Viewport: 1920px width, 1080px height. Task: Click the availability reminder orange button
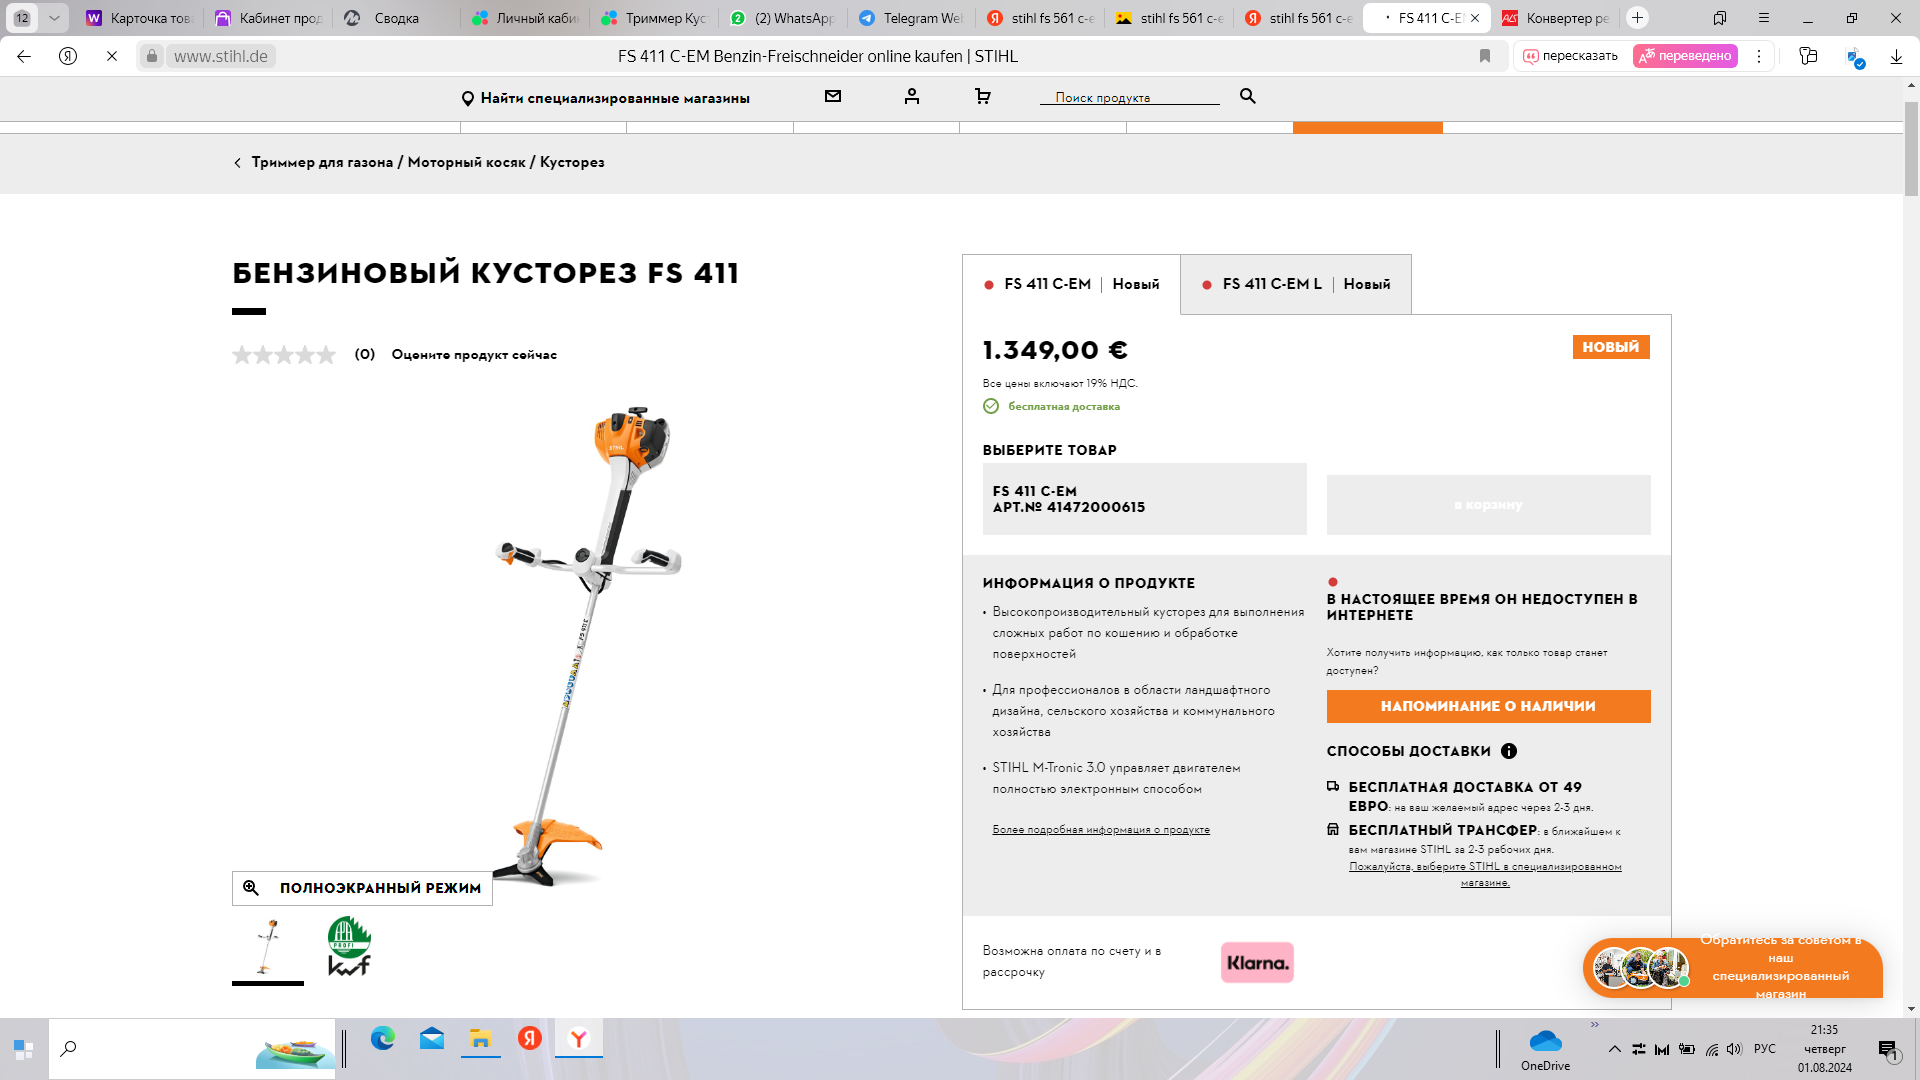point(1488,706)
